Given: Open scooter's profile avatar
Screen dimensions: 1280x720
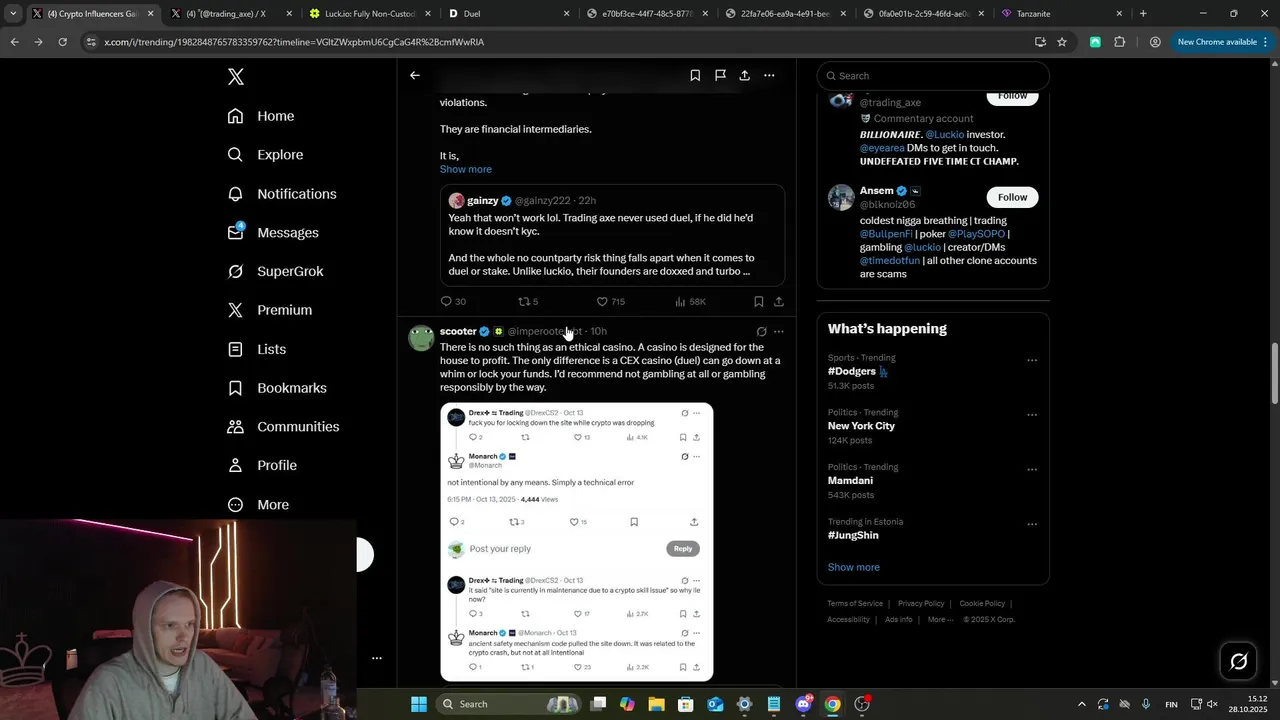Looking at the screenshot, I should pyautogui.click(x=421, y=338).
